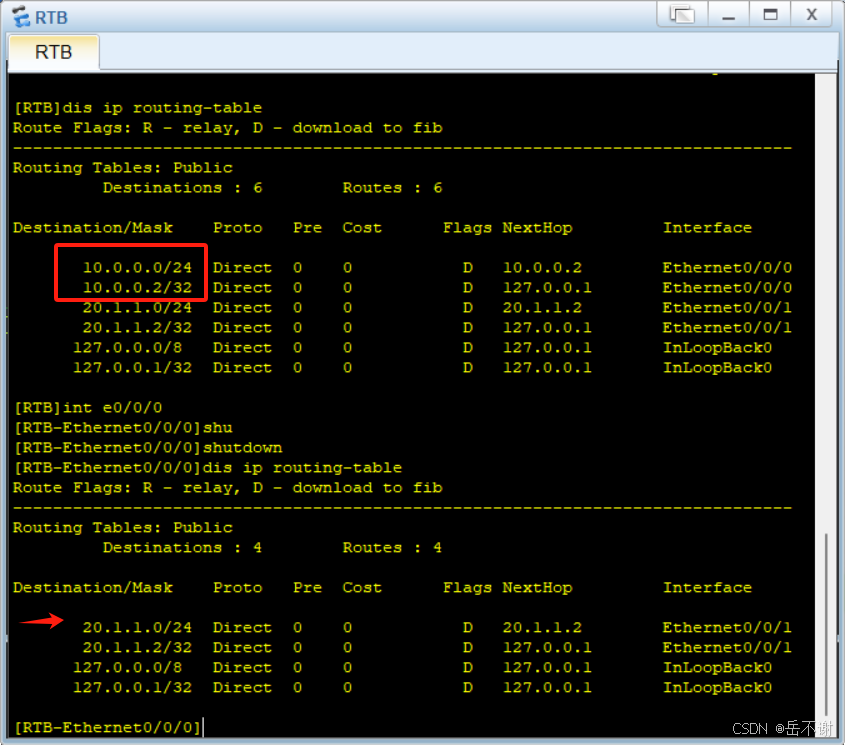Screen dimensions: 845x745
Task: Click '10.0.0.0/24' destination entry
Action: point(137,267)
